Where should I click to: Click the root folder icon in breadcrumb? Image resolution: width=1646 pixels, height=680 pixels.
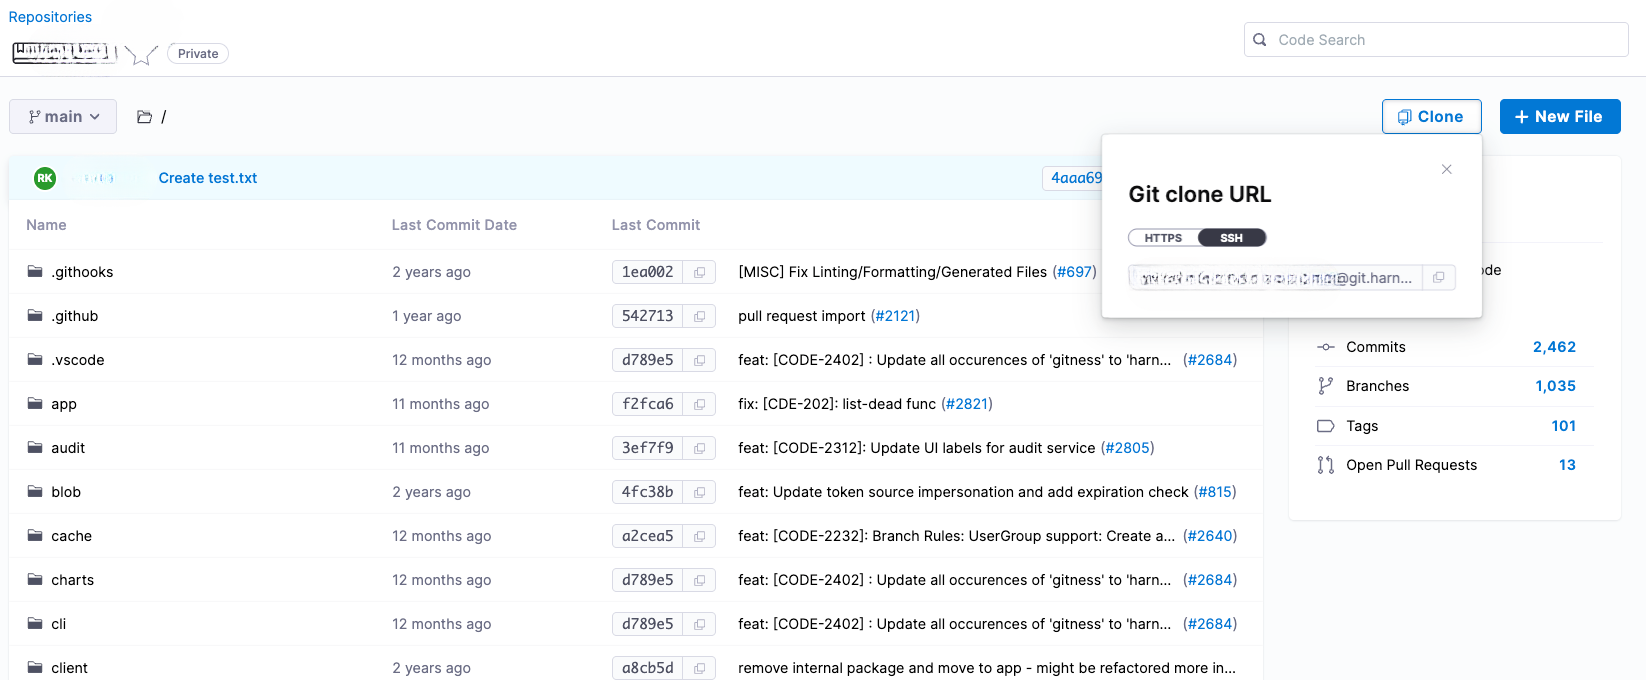pyautogui.click(x=145, y=117)
